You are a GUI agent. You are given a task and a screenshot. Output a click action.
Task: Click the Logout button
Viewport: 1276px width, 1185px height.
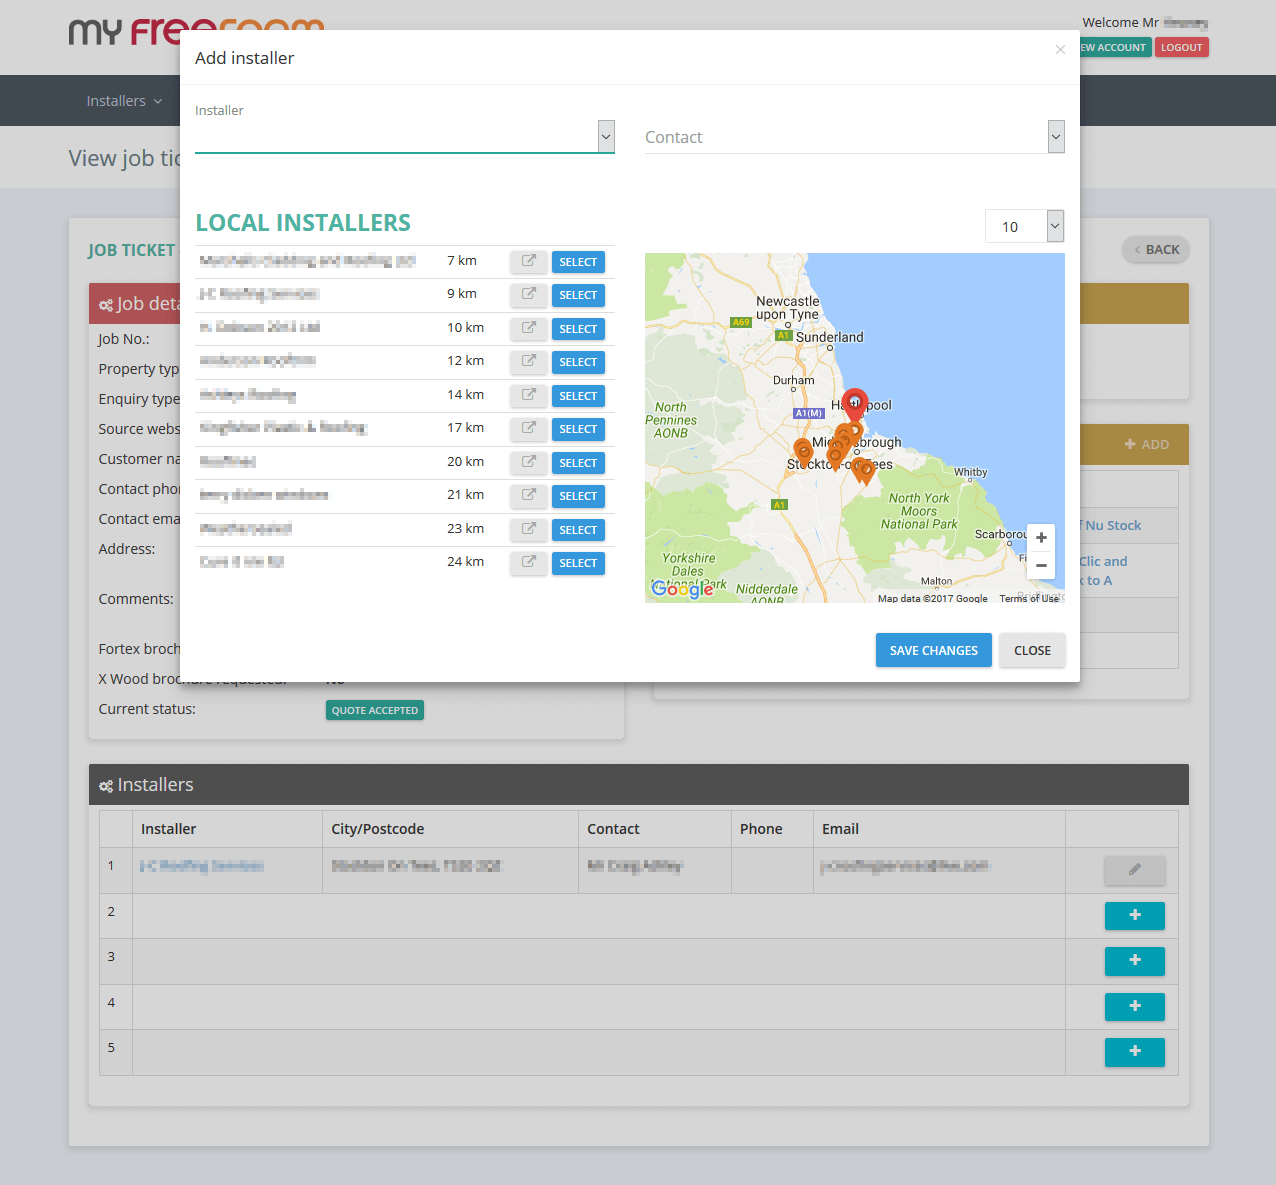[x=1181, y=47]
